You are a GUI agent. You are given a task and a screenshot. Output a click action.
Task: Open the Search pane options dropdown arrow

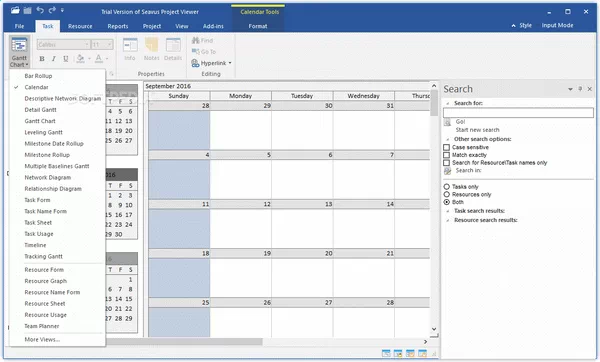570,89
